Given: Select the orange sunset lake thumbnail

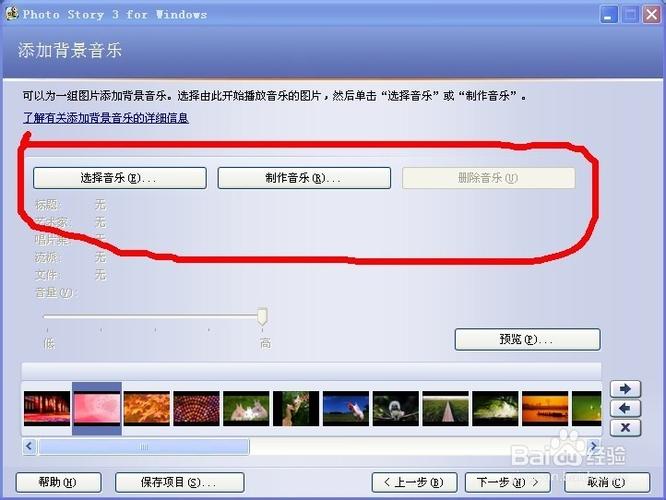Looking at the screenshot, I should (x=545, y=408).
